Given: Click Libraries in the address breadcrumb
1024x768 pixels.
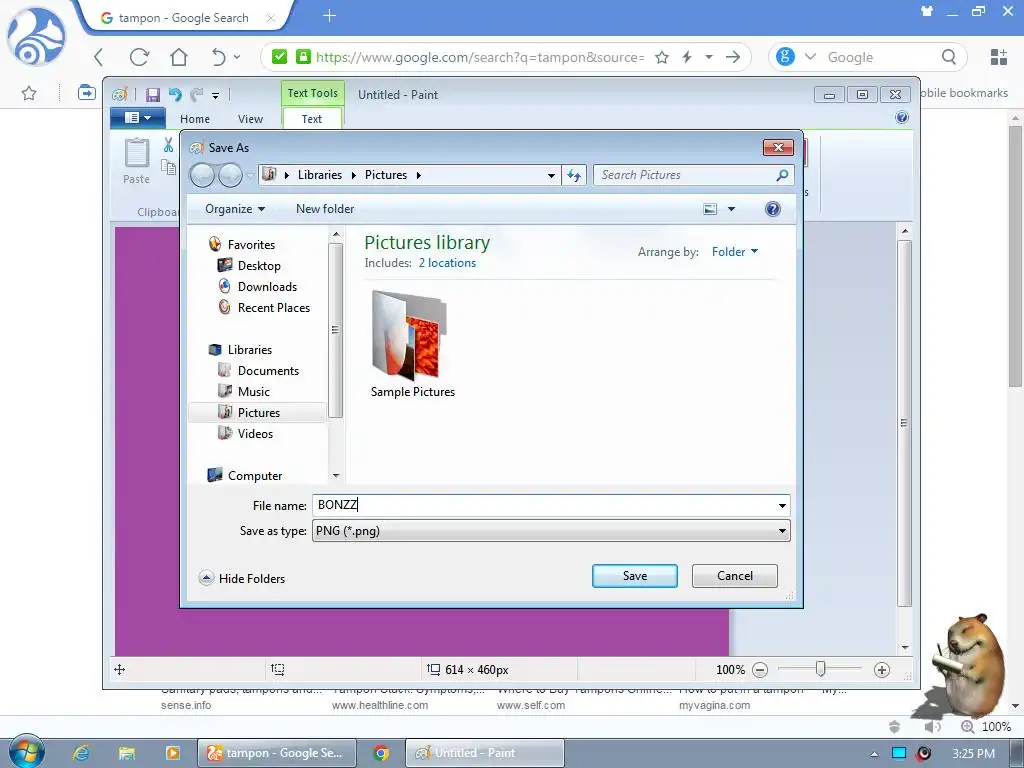Looking at the screenshot, I should [x=320, y=175].
